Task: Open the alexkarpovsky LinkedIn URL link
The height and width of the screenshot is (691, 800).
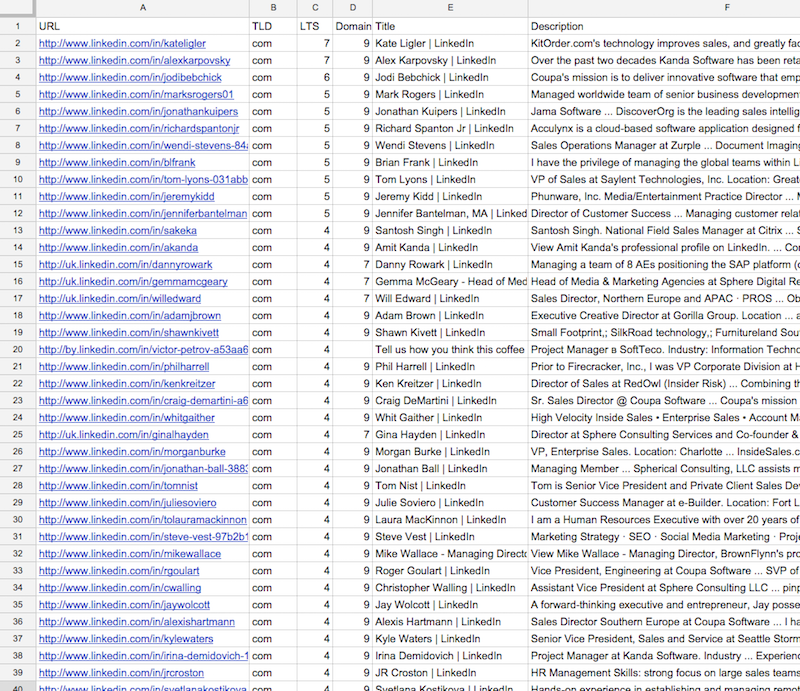Action: (x=135, y=60)
